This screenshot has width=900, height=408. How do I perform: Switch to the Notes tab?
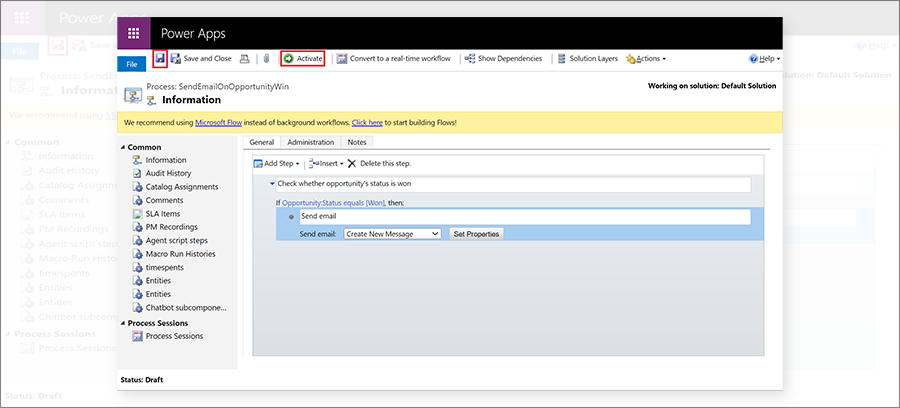(357, 142)
